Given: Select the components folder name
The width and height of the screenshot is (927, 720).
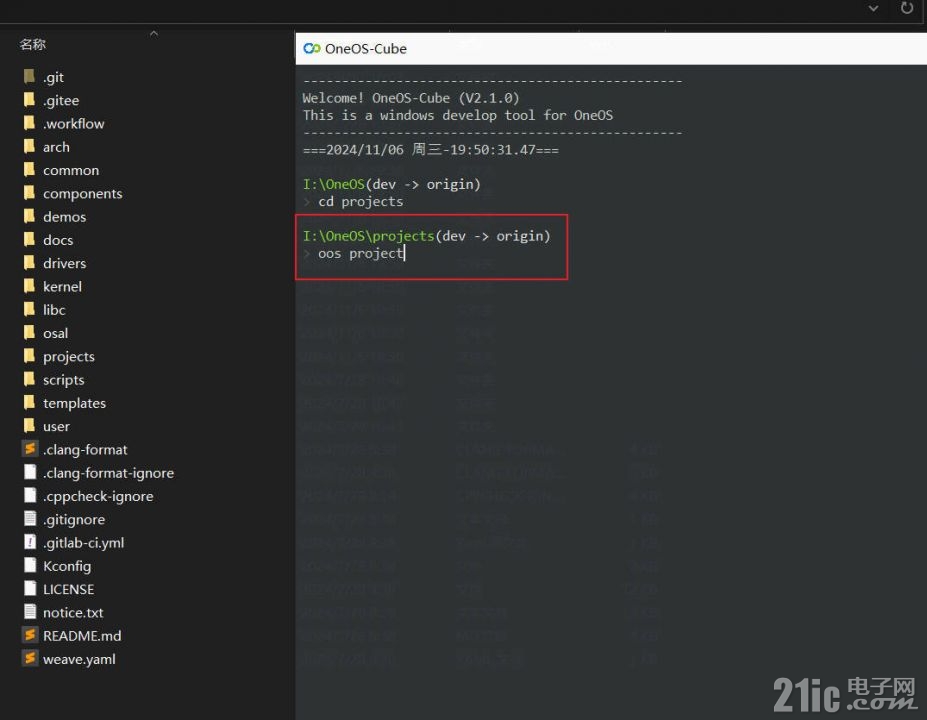Looking at the screenshot, I should 83,194.
